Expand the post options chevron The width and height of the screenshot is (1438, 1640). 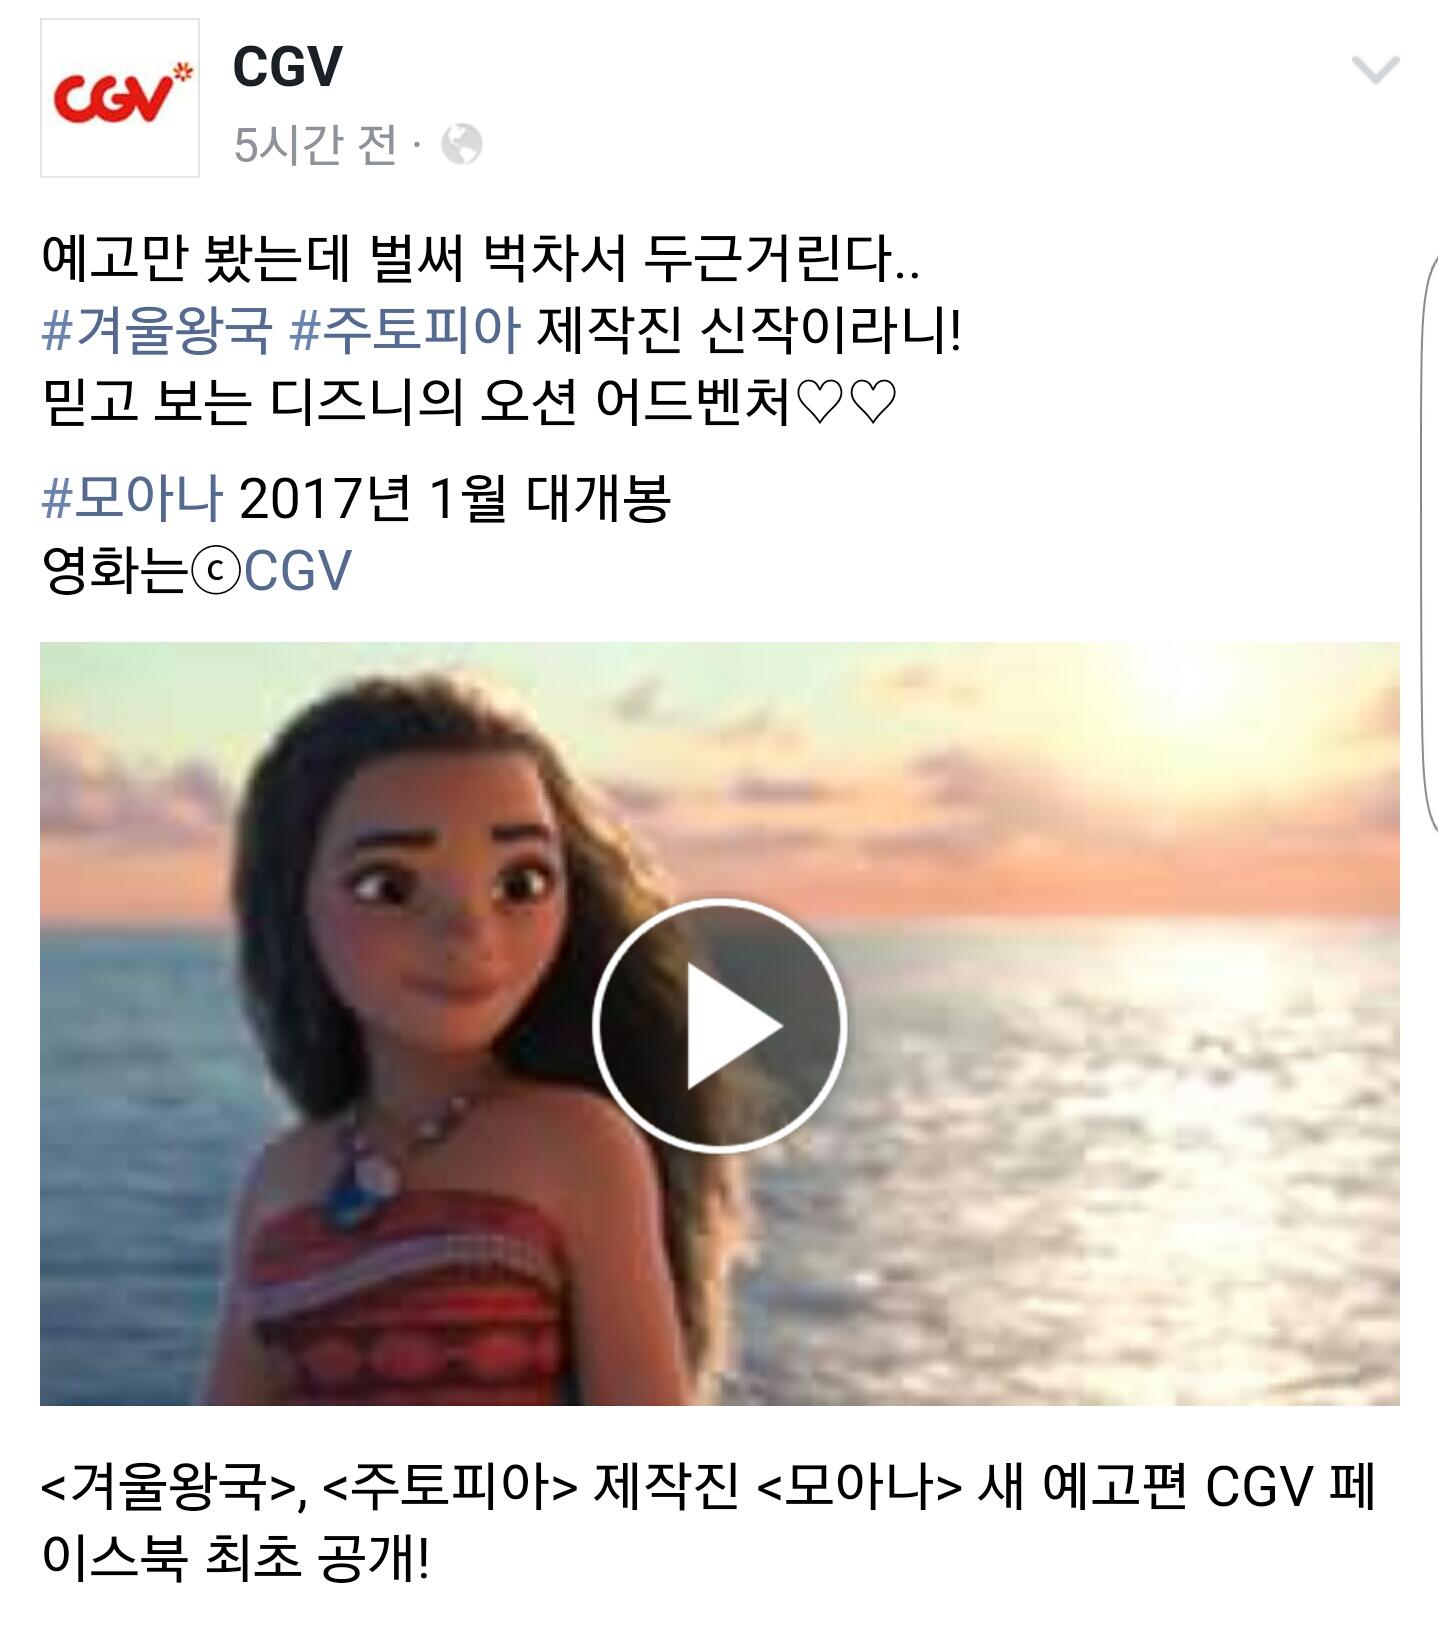[x=1375, y=69]
